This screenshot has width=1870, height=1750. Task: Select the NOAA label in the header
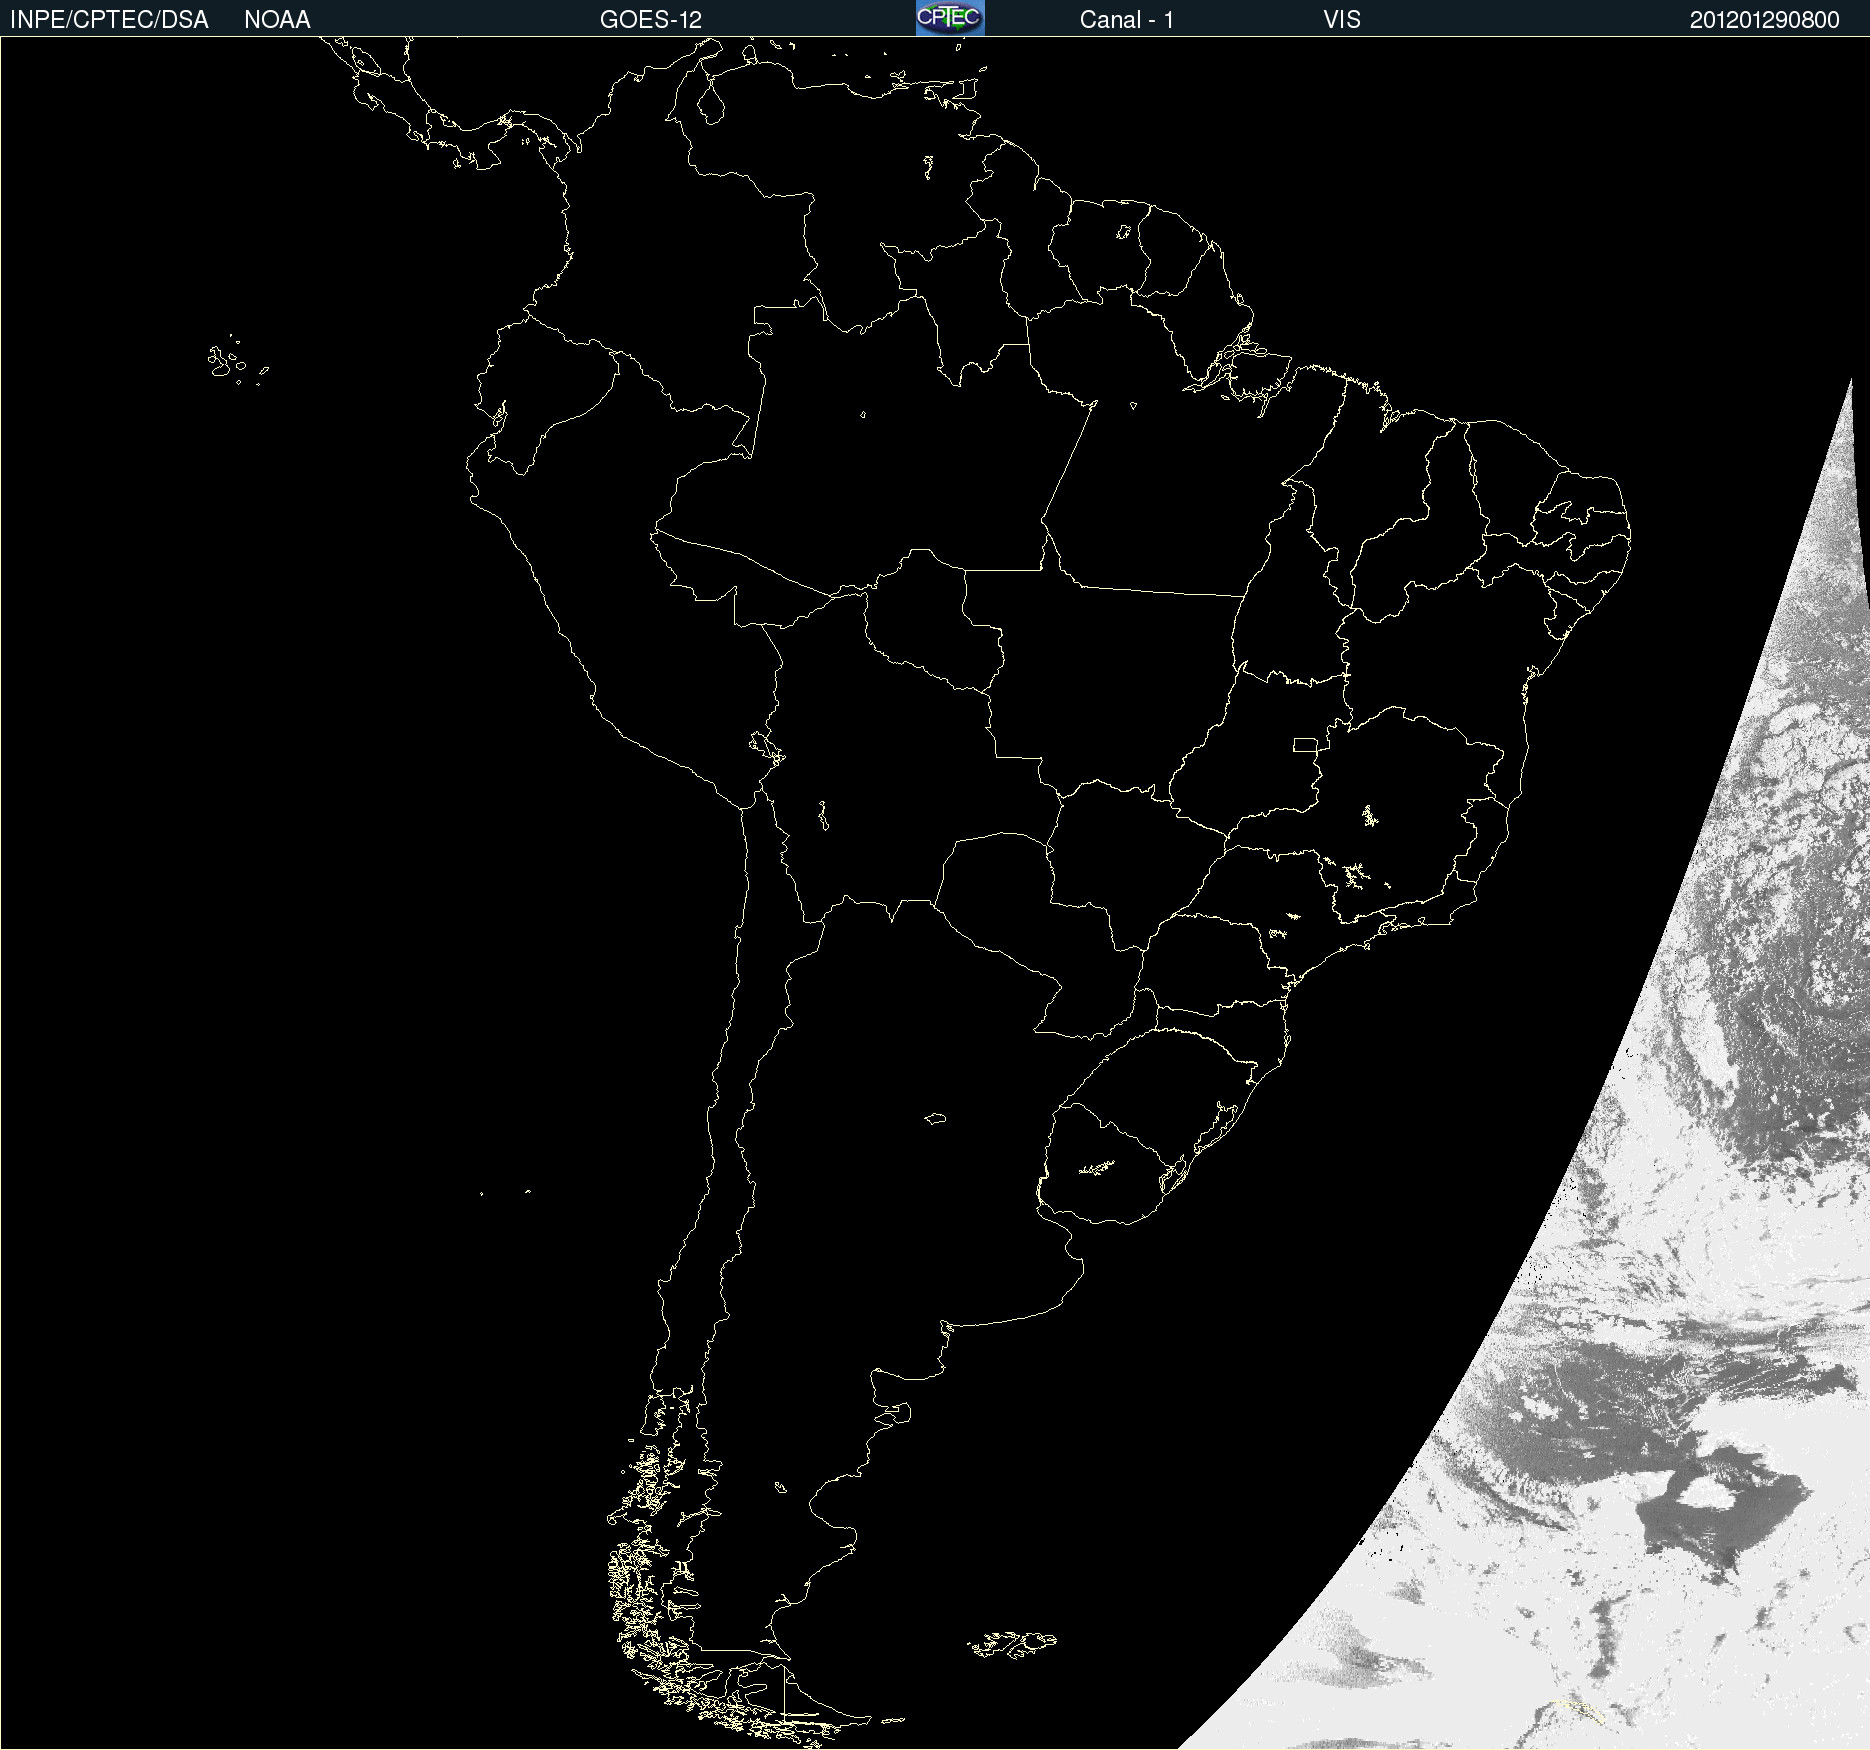point(277,20)
